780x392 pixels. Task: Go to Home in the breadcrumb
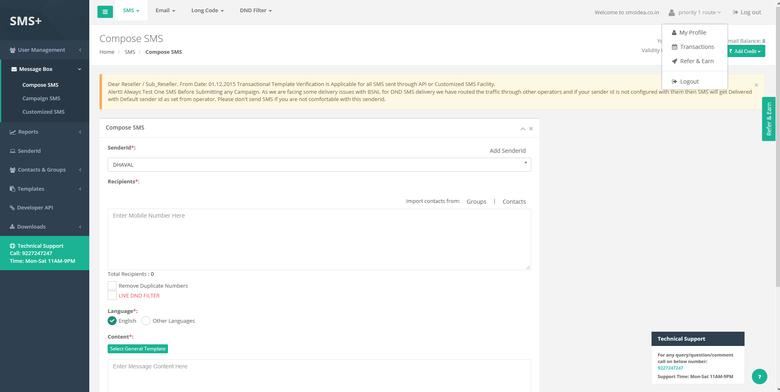pyautogui.click(x=106, y=52)
